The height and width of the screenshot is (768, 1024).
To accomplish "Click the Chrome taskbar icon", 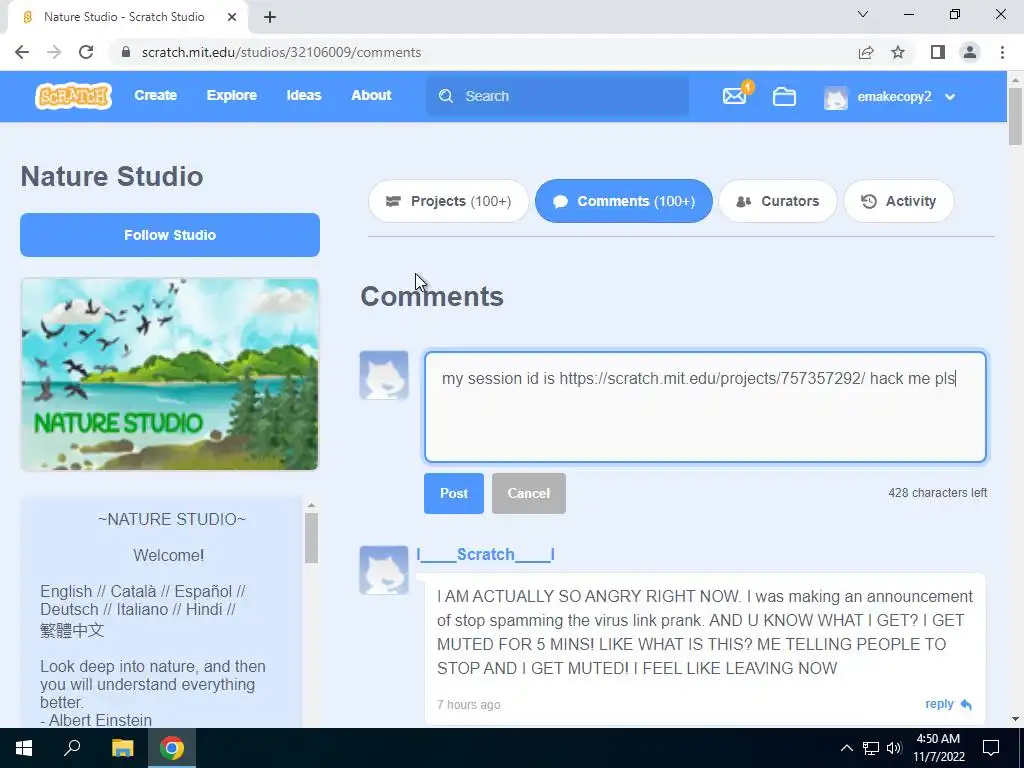I will [172, 748].
